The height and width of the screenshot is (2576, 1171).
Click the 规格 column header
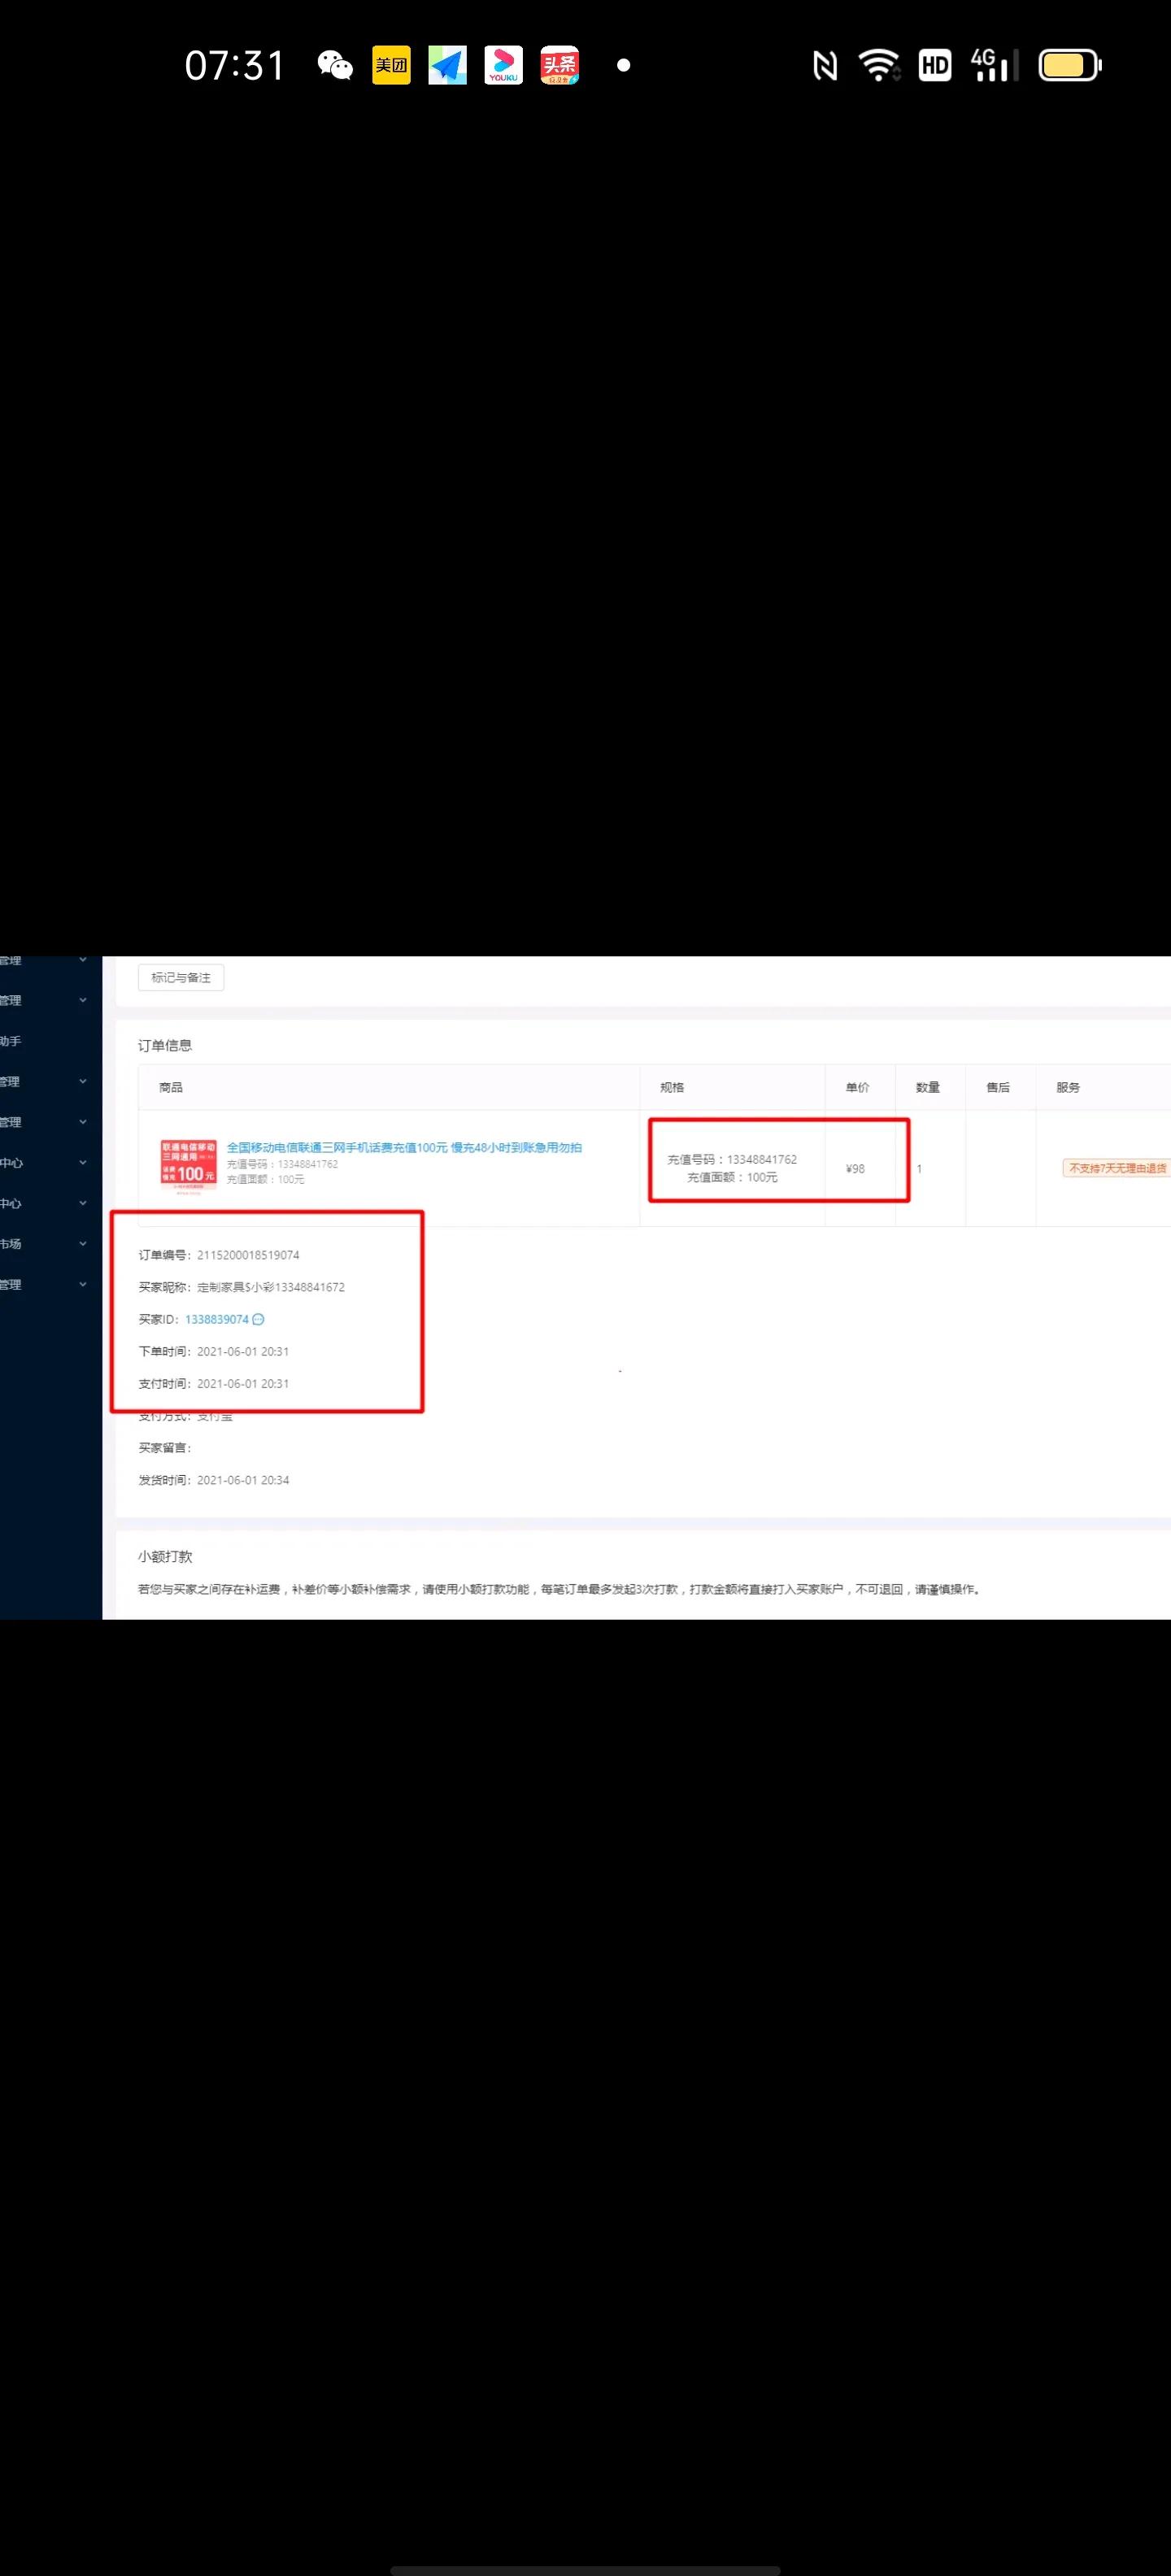[672, 1087]
